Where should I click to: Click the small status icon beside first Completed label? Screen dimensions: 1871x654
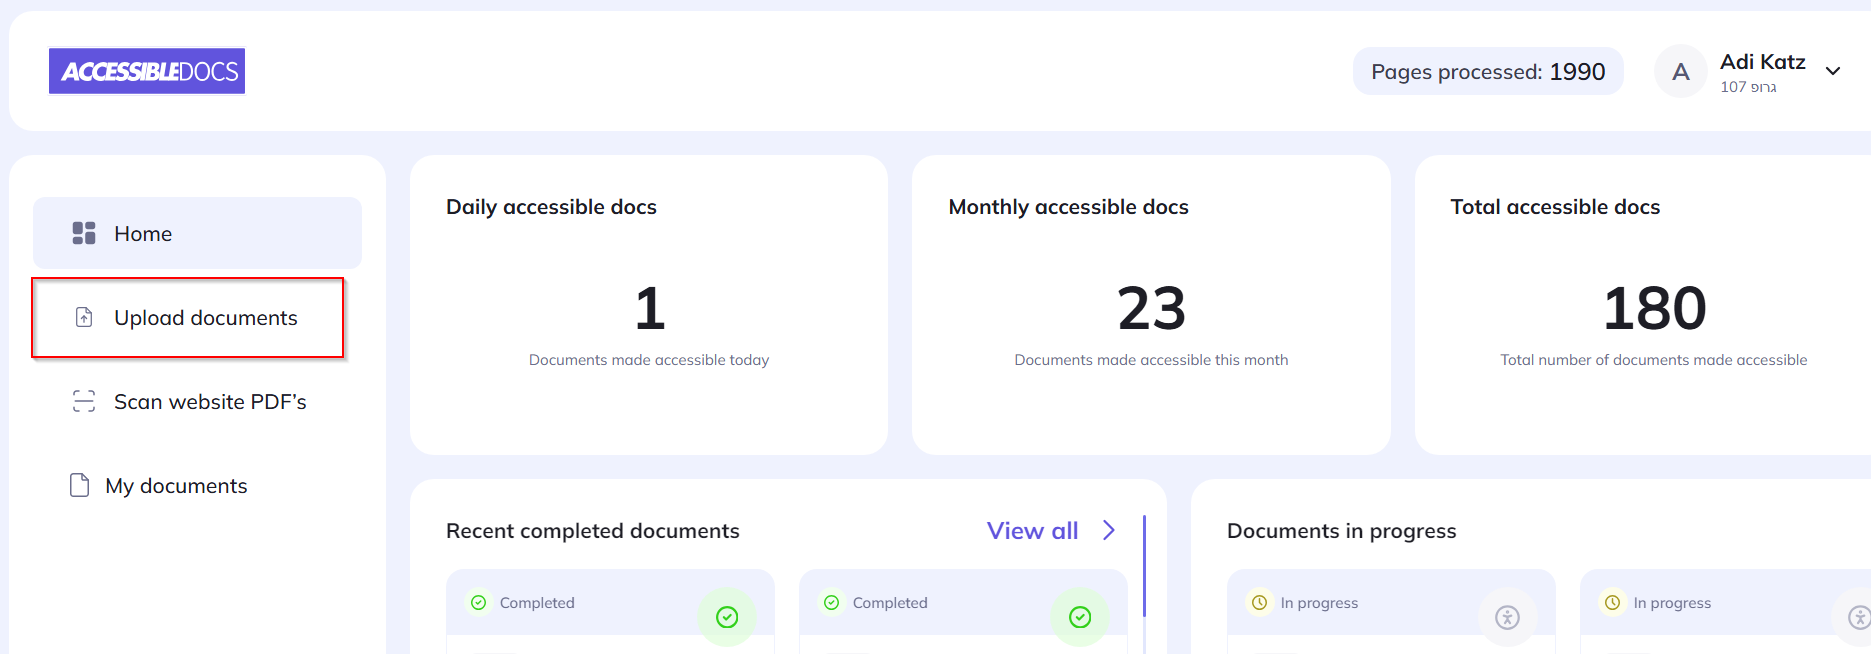click(479, 602)
